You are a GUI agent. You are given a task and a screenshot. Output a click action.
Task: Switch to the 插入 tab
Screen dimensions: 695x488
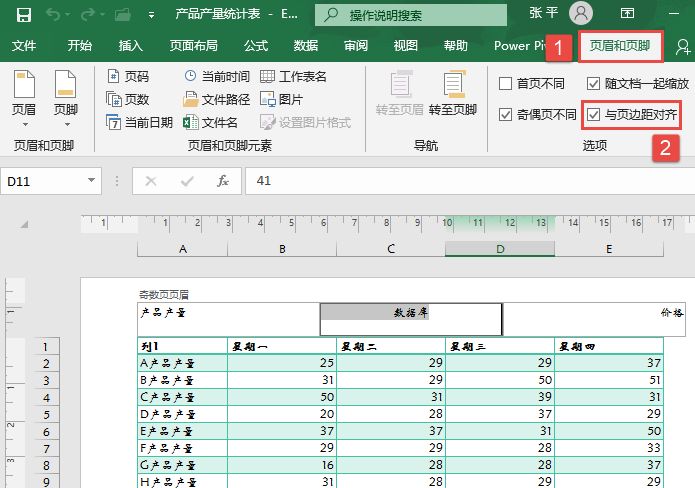(x=130, y=46)
